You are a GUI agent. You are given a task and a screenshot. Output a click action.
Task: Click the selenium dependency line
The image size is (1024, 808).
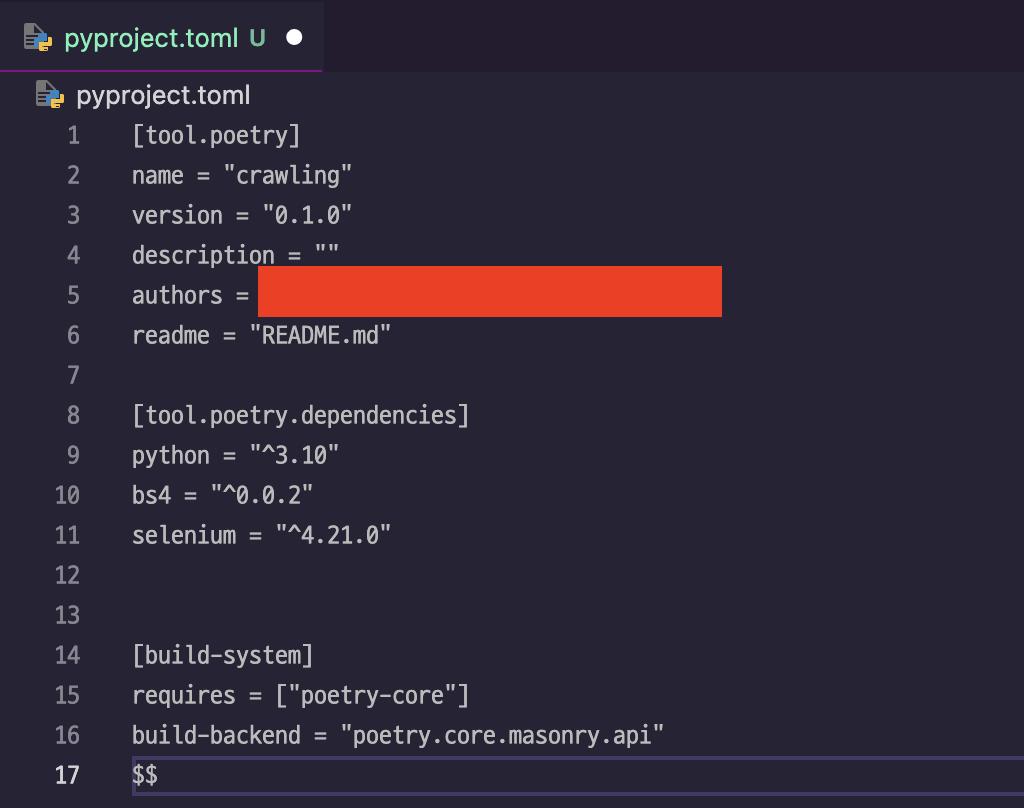click(261, 535)
